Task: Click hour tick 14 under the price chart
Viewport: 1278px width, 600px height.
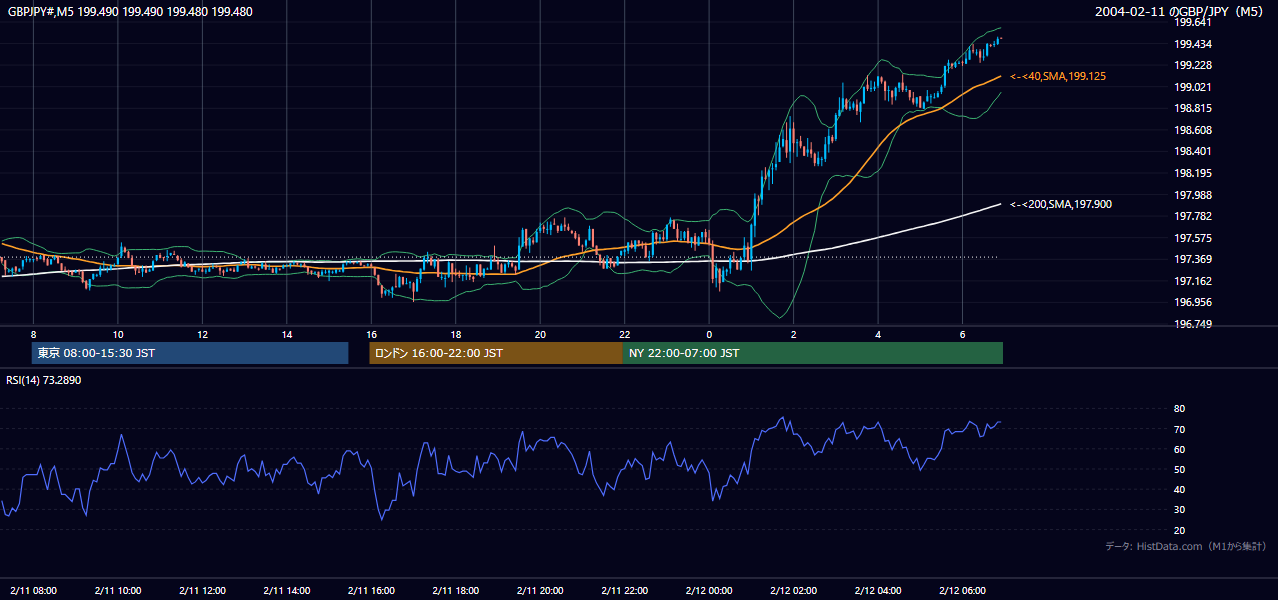Action: pos(287,334)
